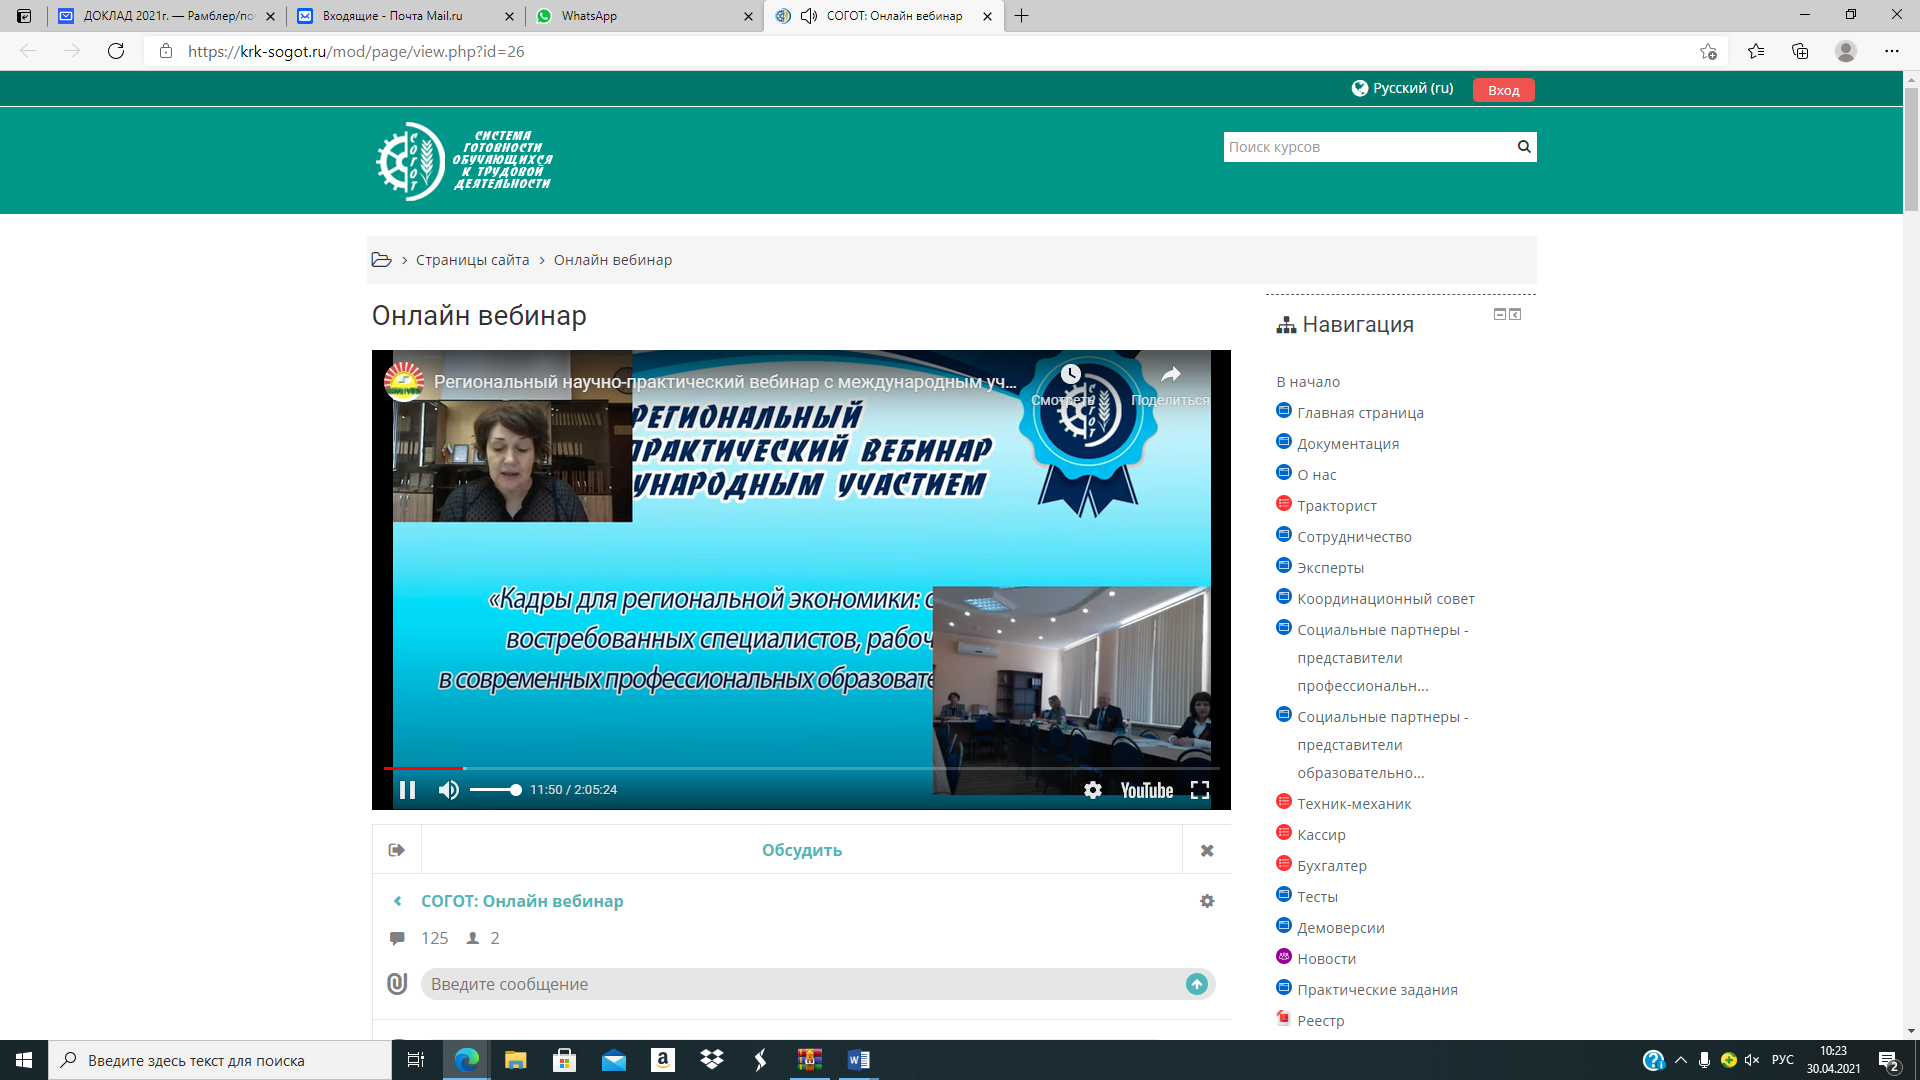Open the Русский (ru) language menu
The height and width of the screenshot is (1080, 1920).
(x=1402, y=89)
